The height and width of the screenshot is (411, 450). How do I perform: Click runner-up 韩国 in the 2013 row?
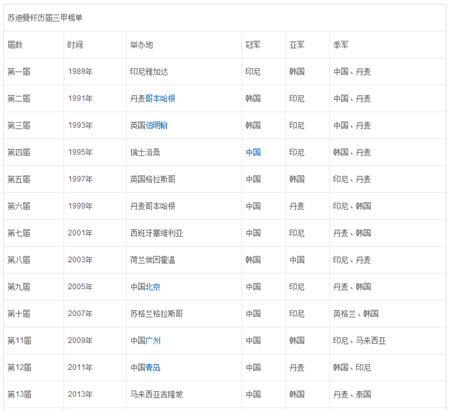click(x=297, y=395)
